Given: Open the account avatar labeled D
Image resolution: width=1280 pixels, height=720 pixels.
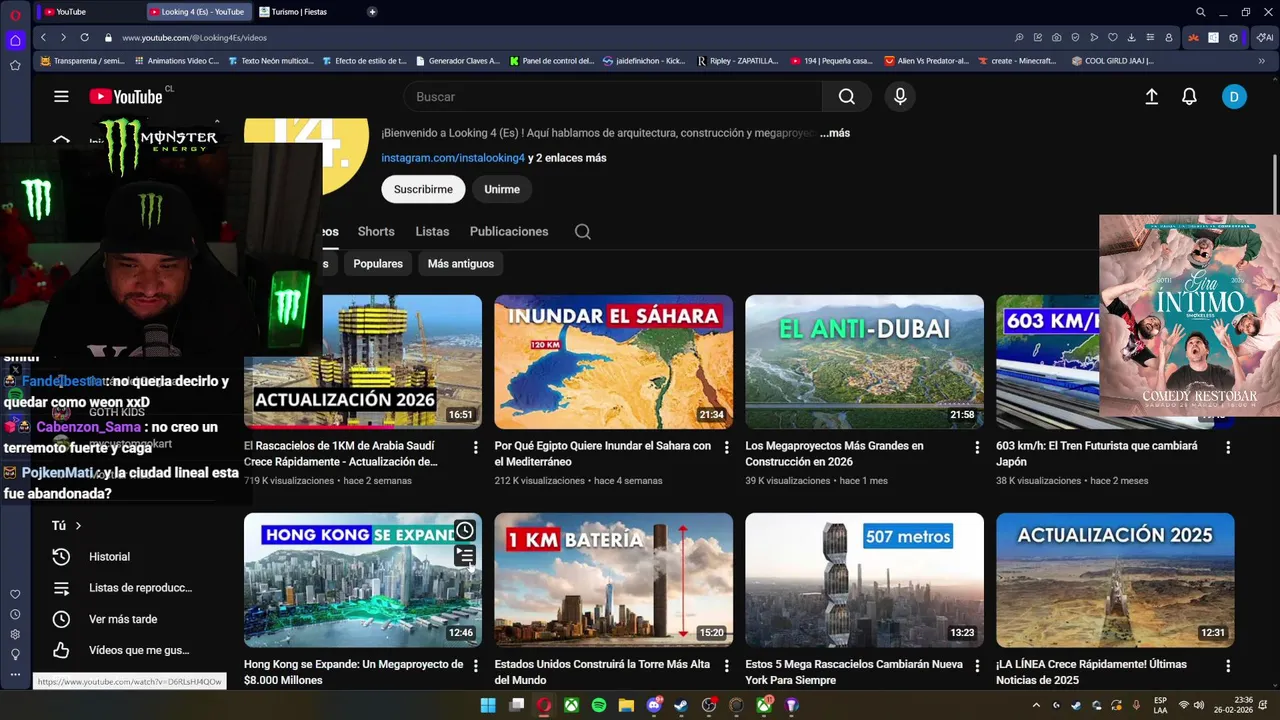Looking at the screenshot, I should pos(1234,97).
